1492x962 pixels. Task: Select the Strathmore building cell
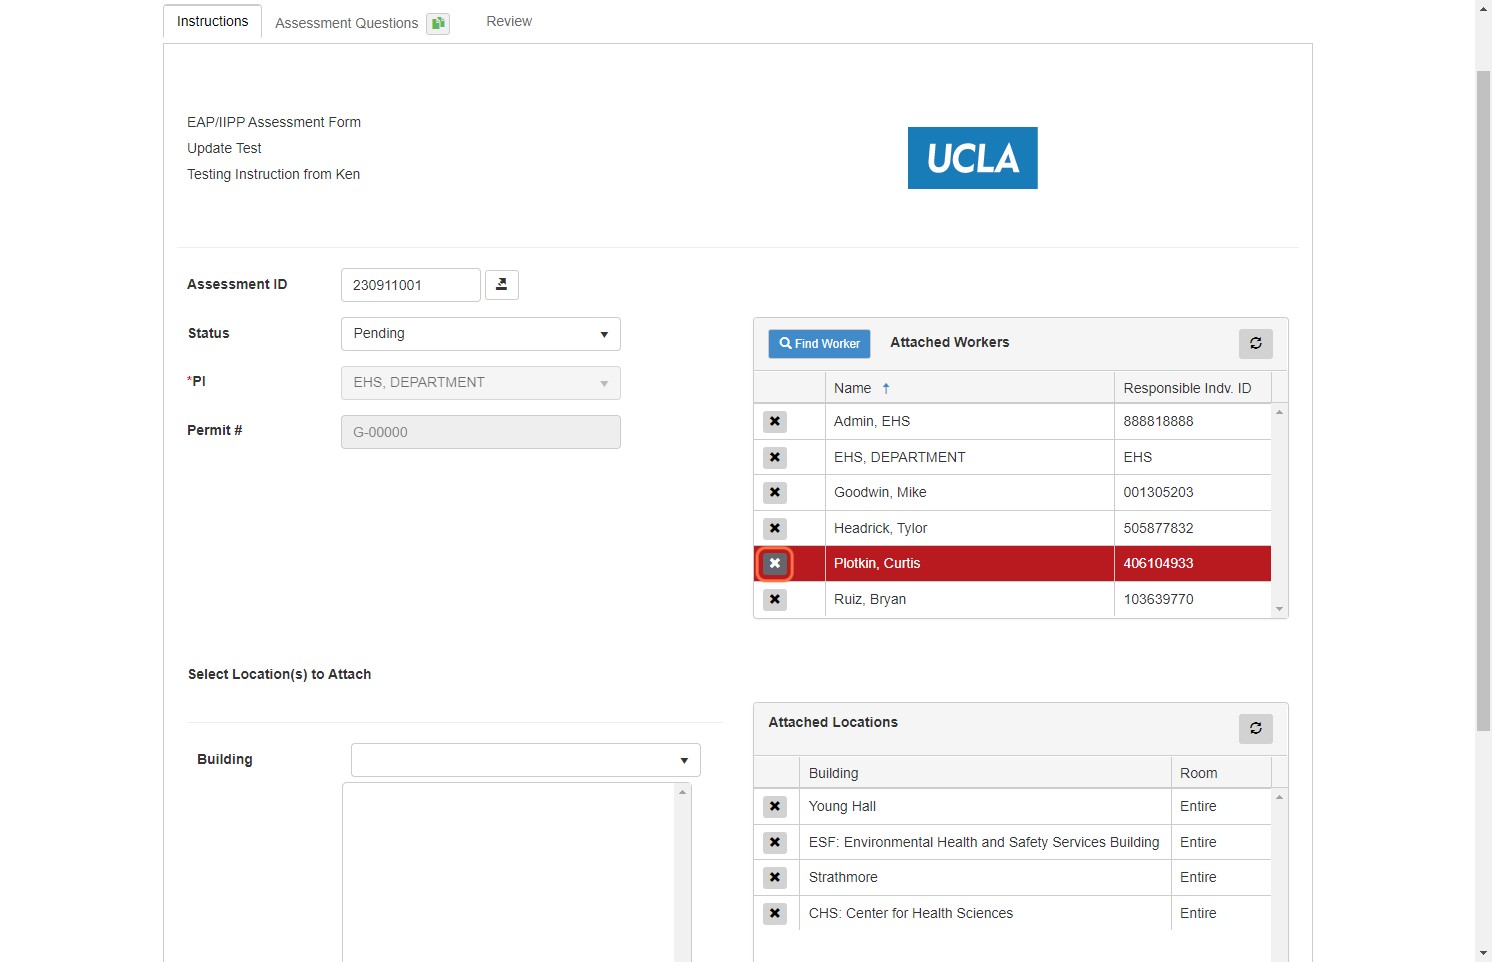click(x=985, y=878)
